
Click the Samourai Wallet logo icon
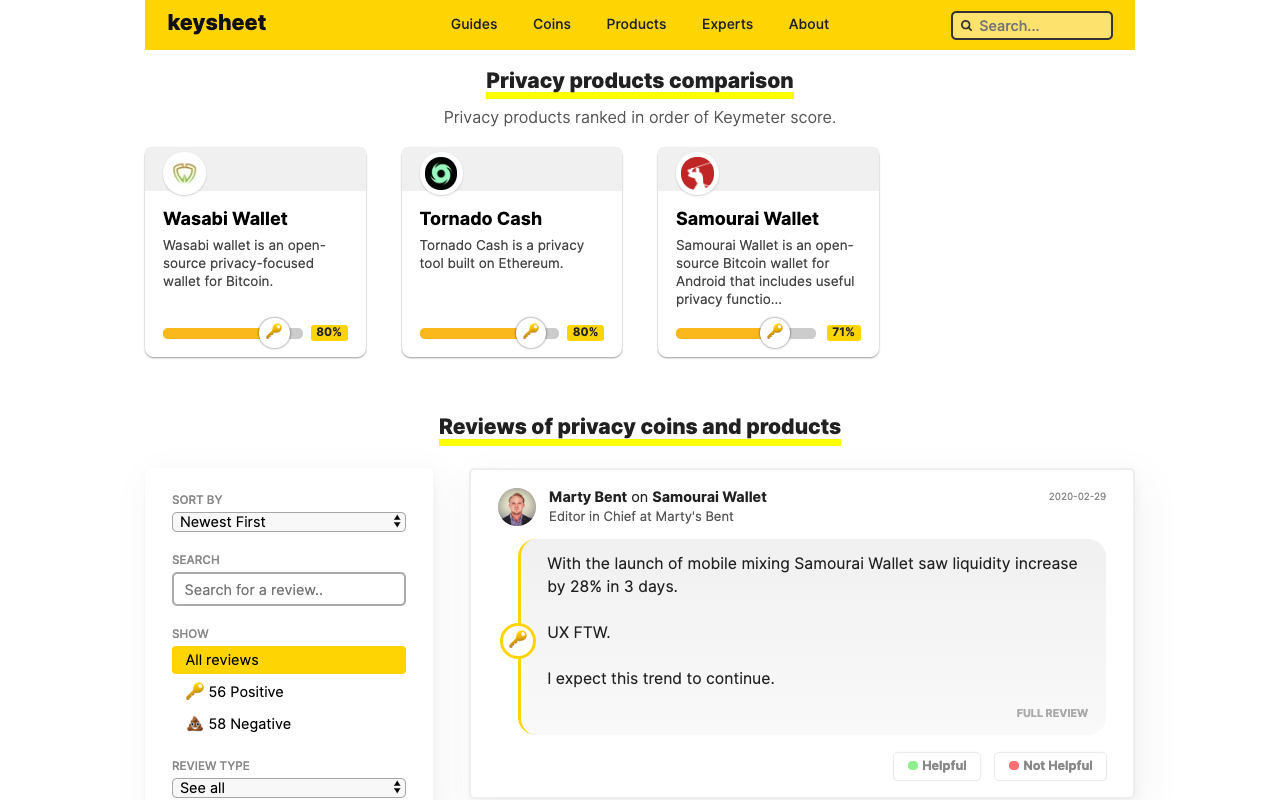pos(697,173)
